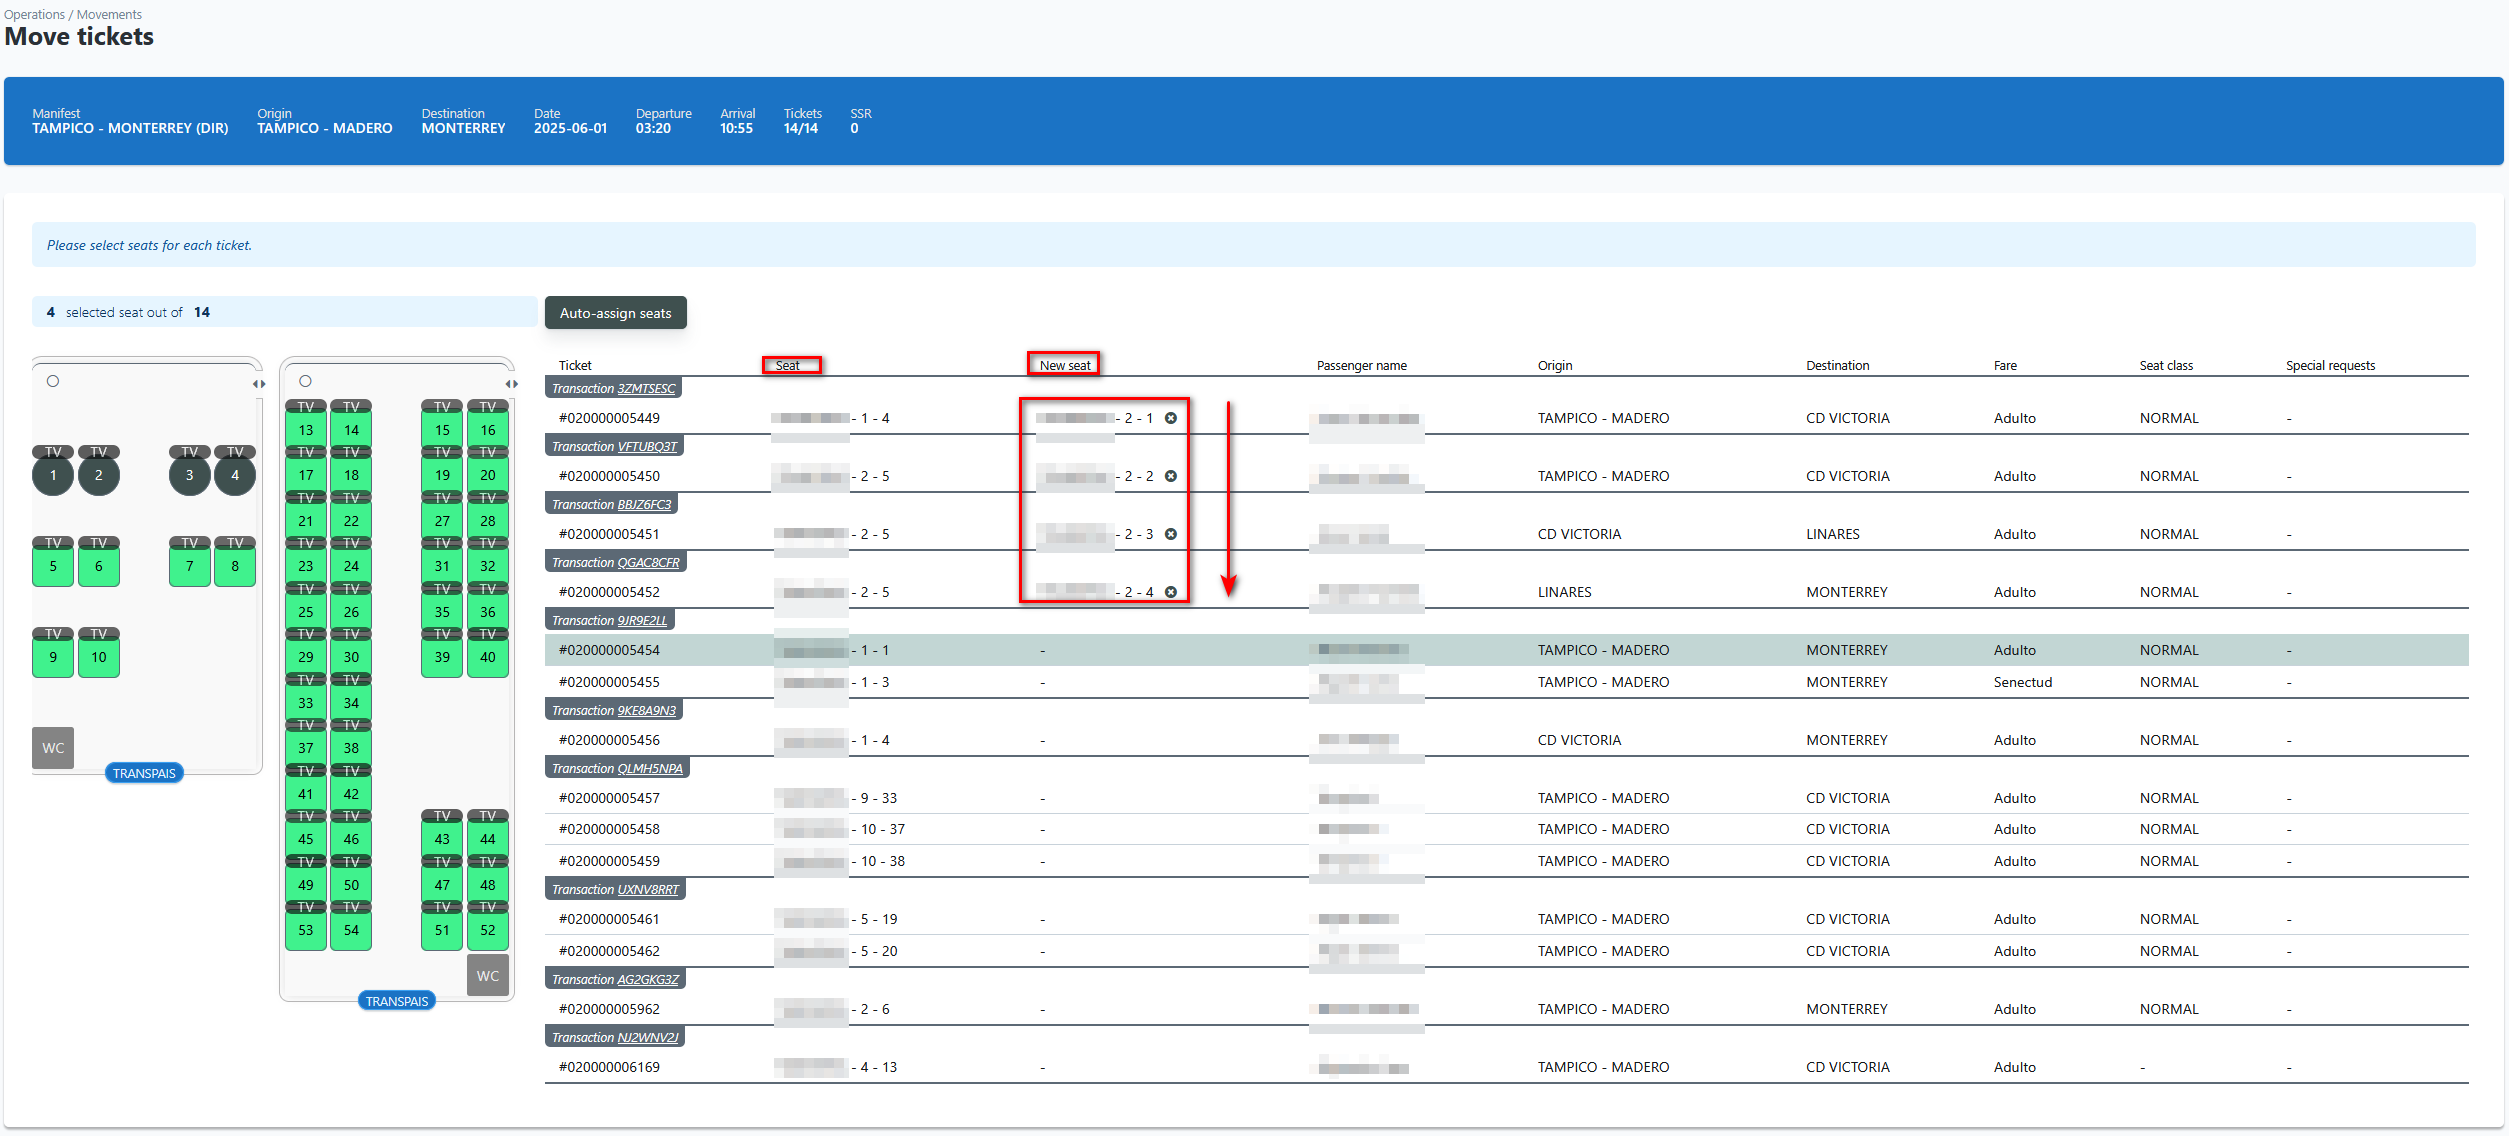The image size is (2509, 1136).
Task: Select seat 52 on second bus
Action: click(x=488, y=930)
